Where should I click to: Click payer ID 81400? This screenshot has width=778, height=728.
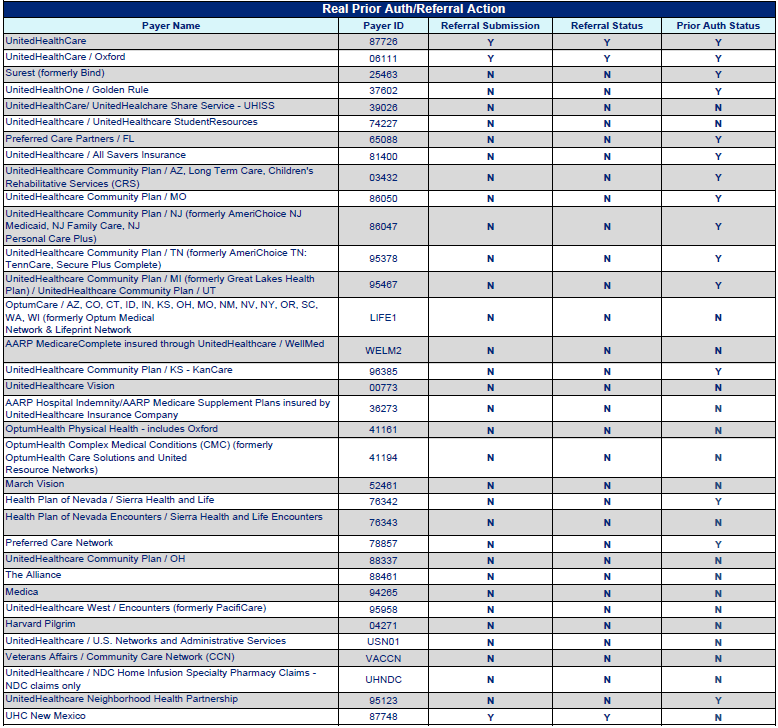point(383,156)
